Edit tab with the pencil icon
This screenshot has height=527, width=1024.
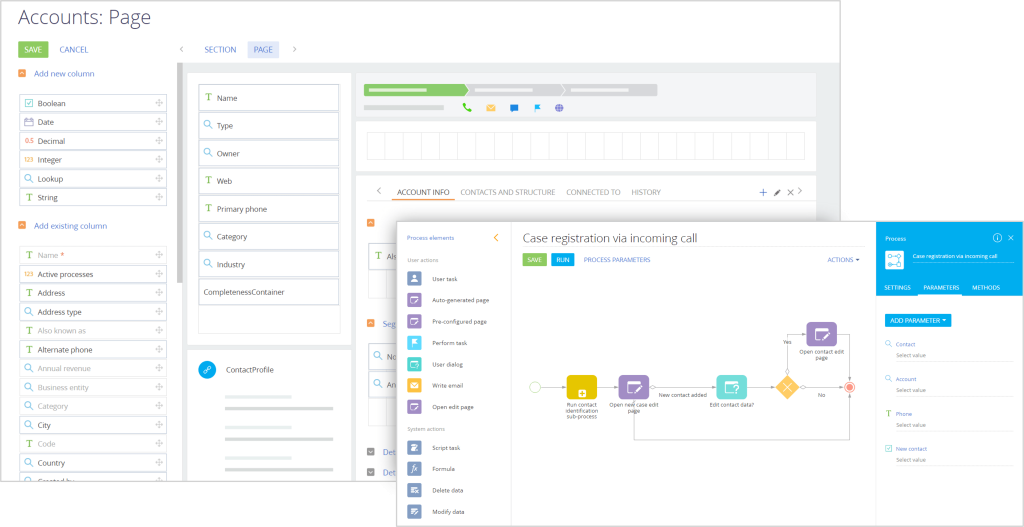pos(777,192)
